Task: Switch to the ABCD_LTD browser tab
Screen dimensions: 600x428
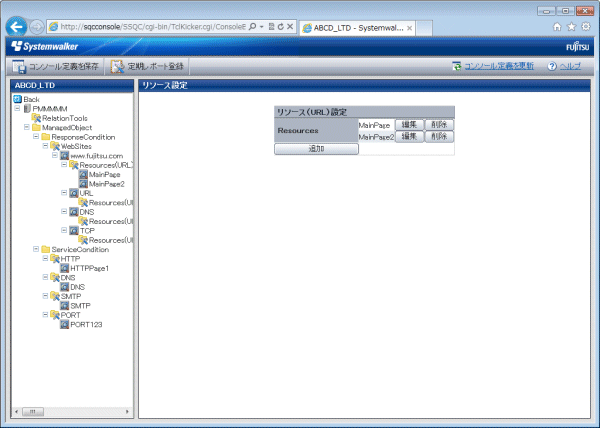Action: tap(357, 28)
